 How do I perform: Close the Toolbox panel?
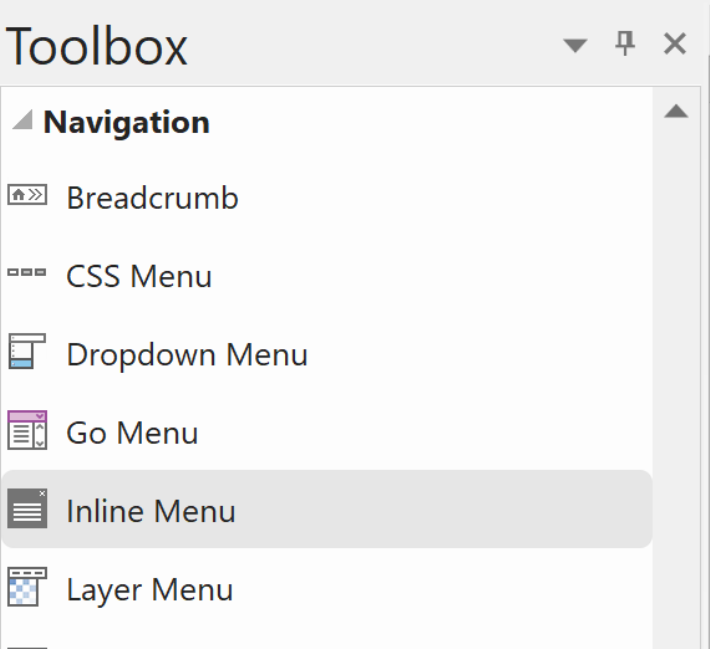[675, 44]
